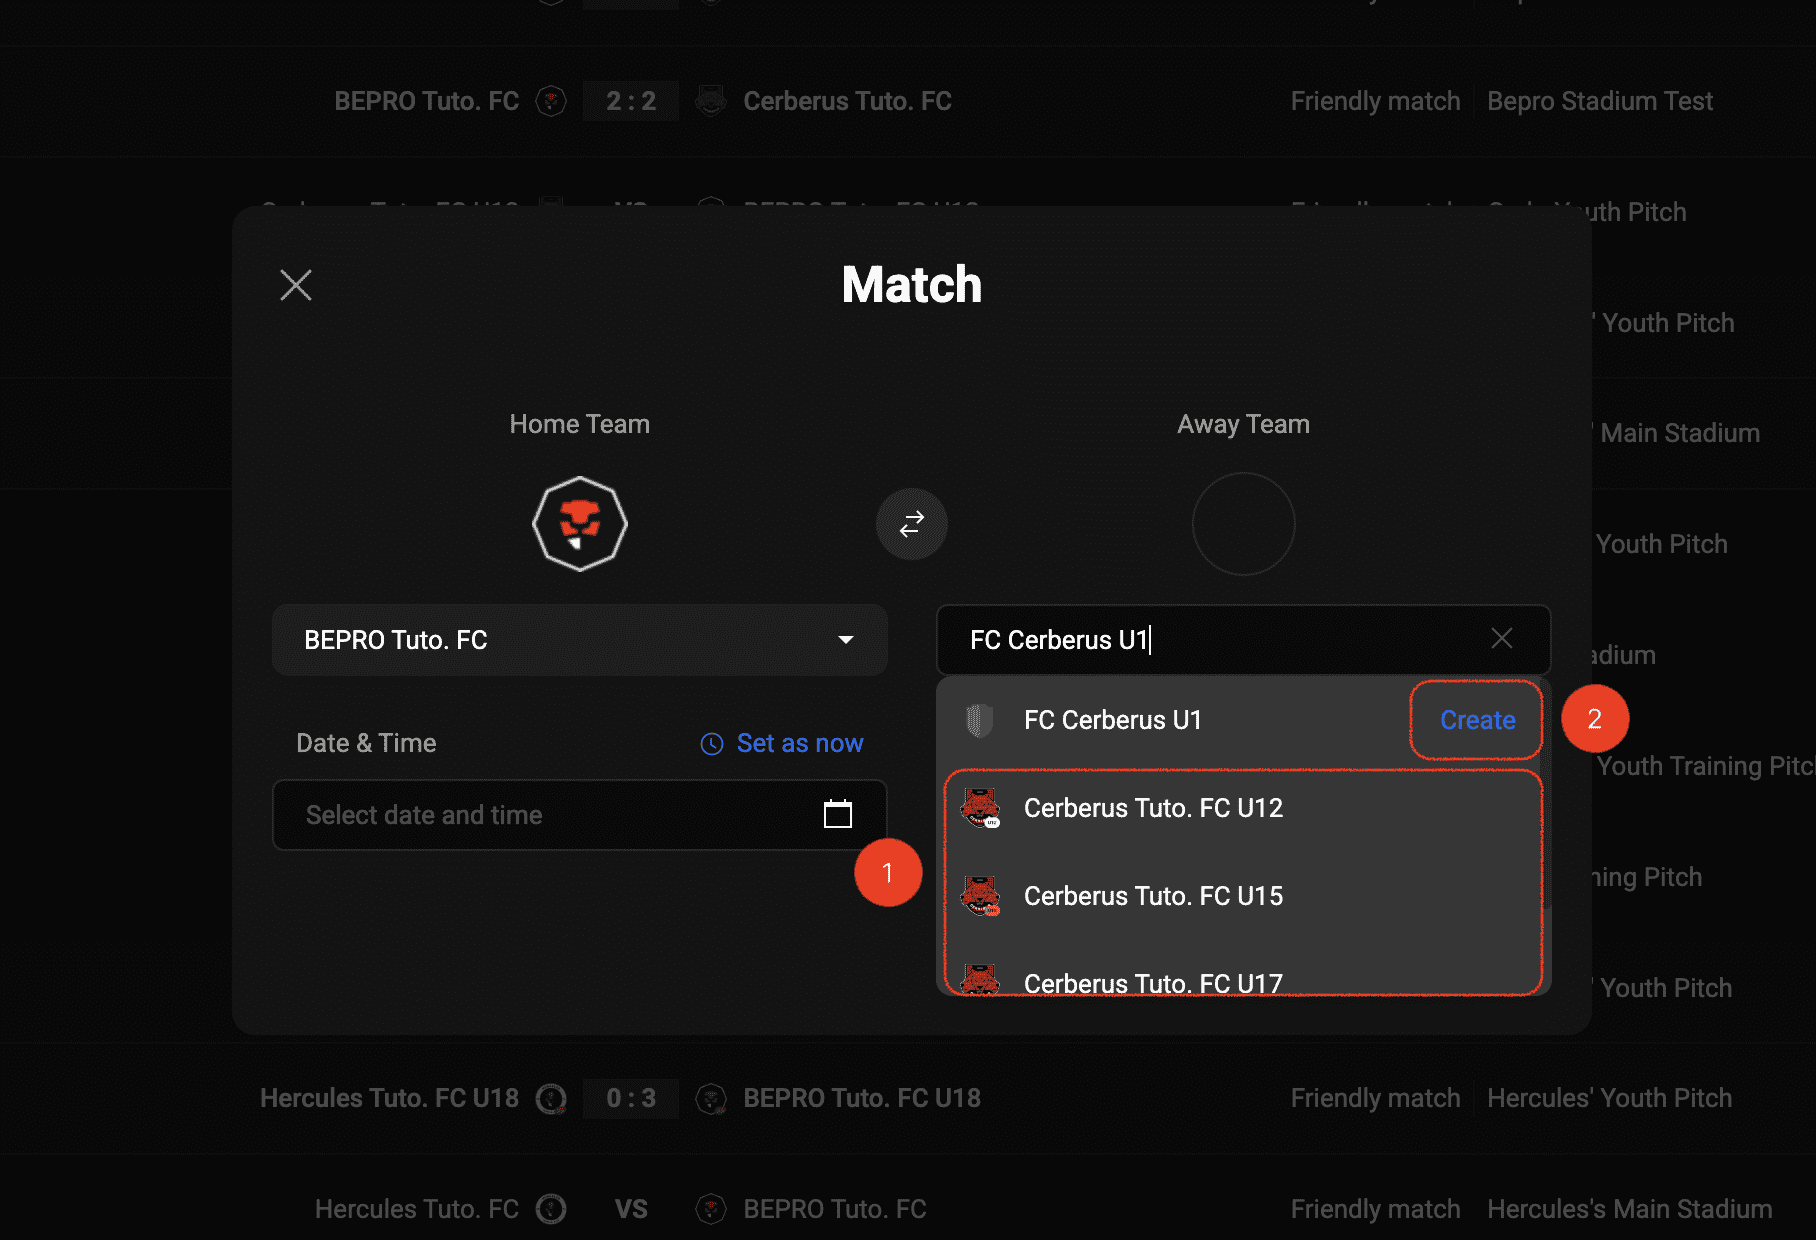The image size is (1816, 1240).
Task: Click Friendly match in the 0:3 row
Action: [x=1376, y=1098]
